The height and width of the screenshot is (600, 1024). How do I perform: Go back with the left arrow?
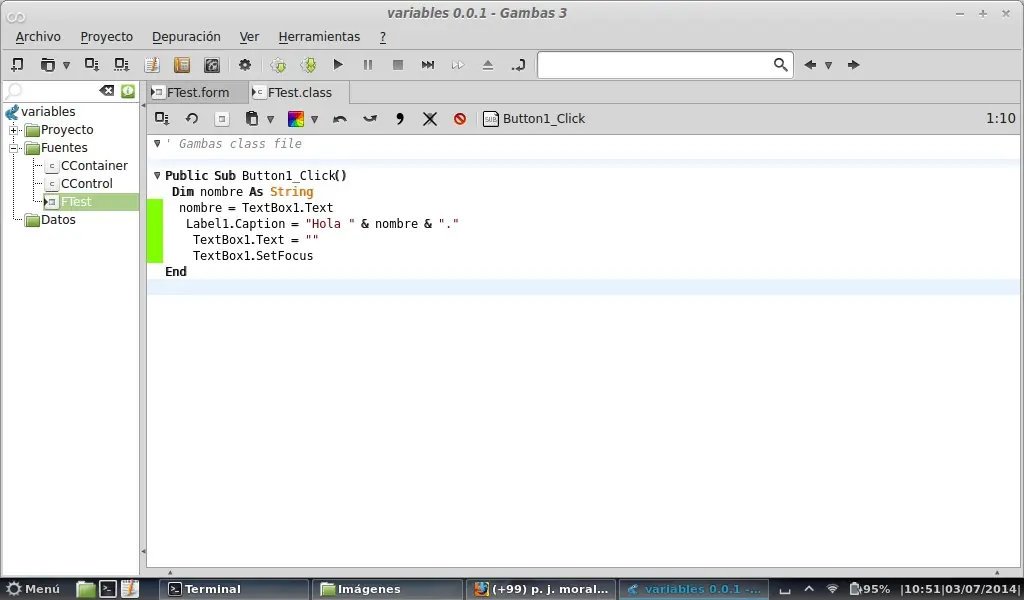coord(810,65)
